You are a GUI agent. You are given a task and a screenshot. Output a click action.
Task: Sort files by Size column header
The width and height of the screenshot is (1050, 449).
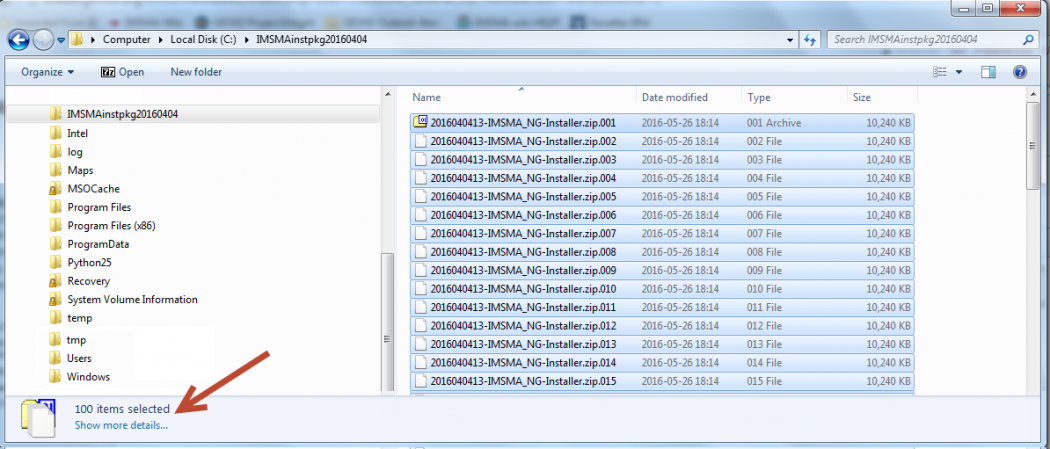(x=861, y=98)
